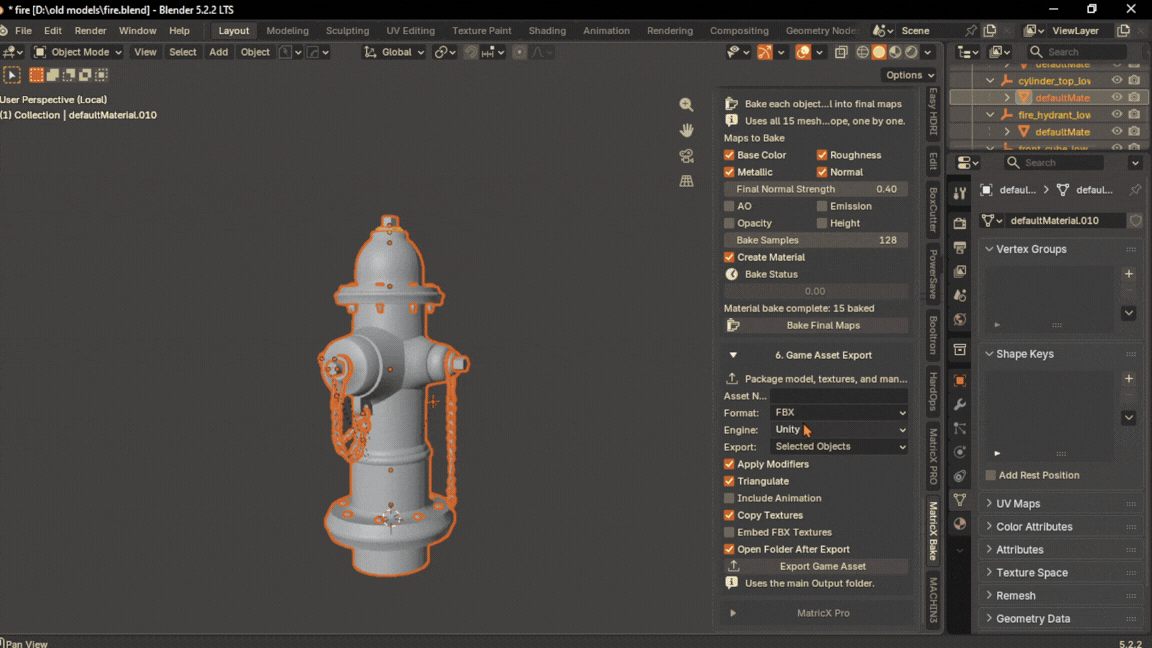Open the File menu
Screen dimensions: 1152x648
pos(23,31)
